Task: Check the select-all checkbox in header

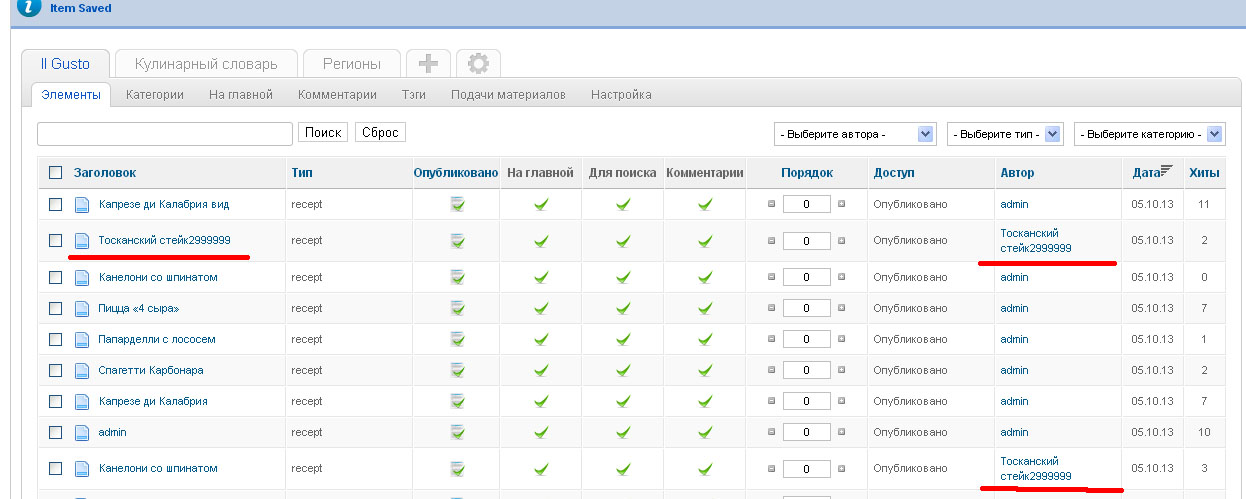Action: coord(56,173)
